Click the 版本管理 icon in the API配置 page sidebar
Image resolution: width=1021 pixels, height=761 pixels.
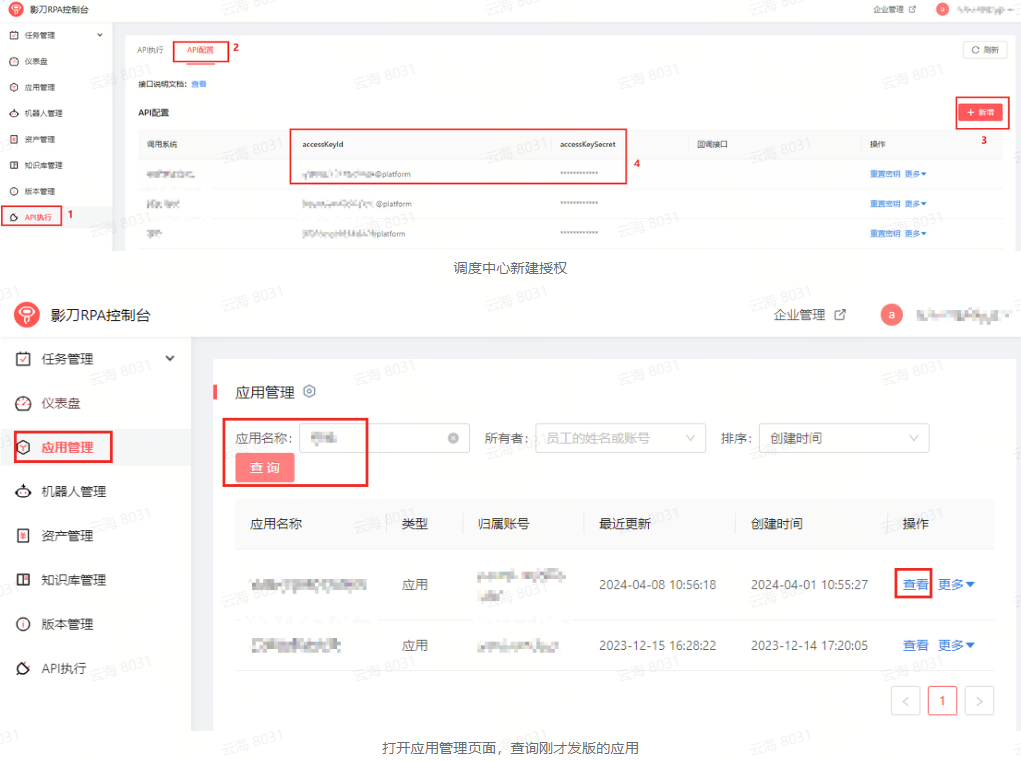click(x=14, y=191)
